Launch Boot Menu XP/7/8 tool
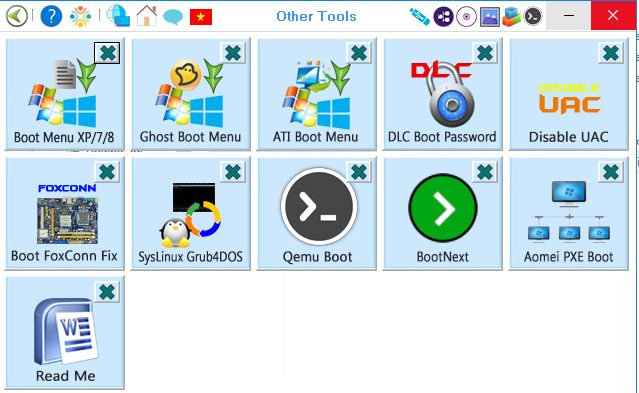 (64, 94)
